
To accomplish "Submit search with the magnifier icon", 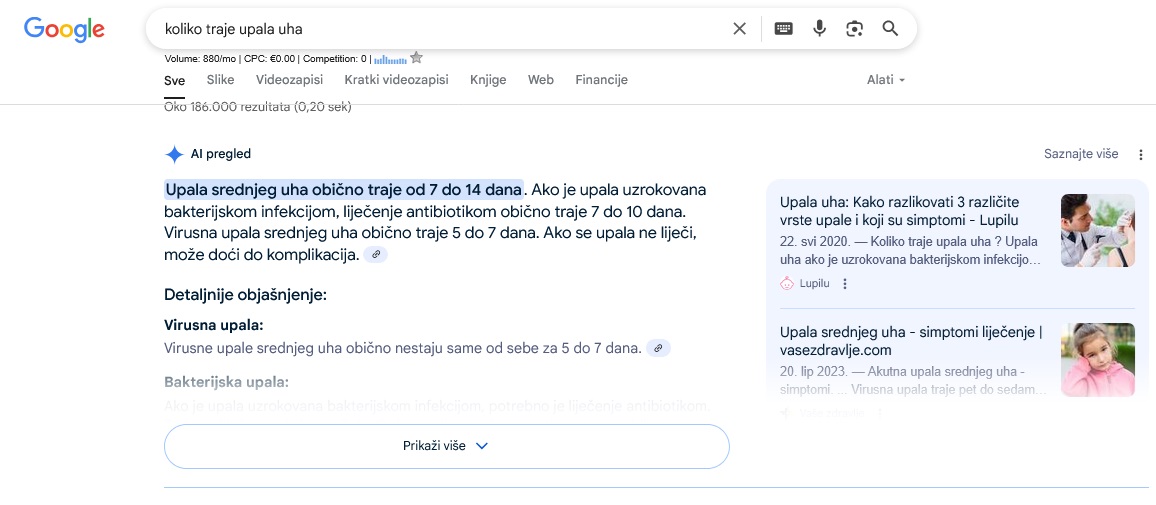I will [891, 29].
